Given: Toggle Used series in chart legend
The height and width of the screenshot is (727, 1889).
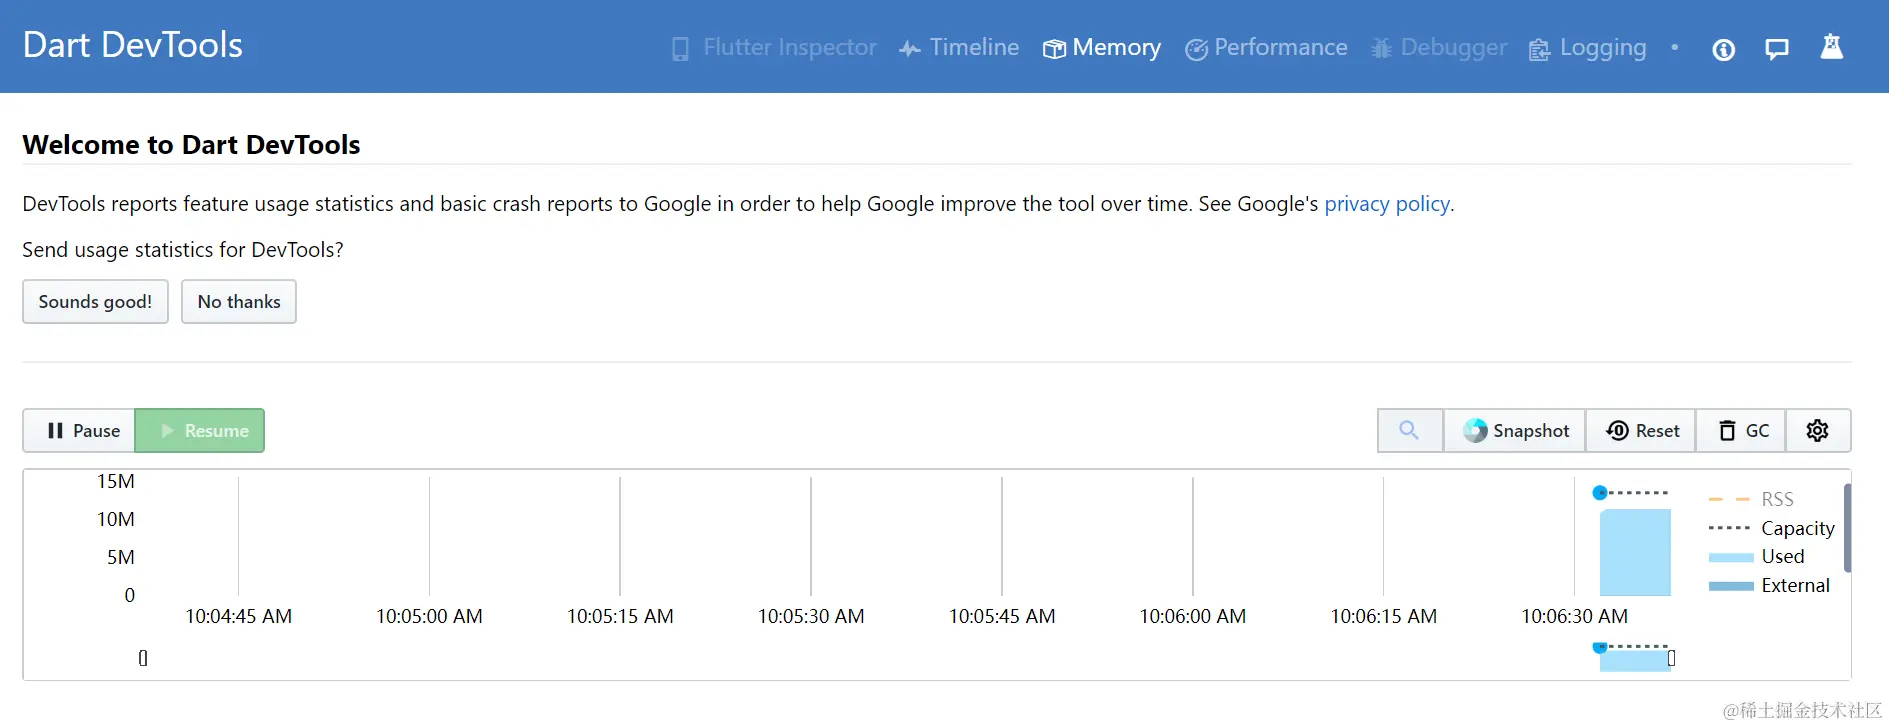Looking at the screenshot, I should tap(1757, 557).
